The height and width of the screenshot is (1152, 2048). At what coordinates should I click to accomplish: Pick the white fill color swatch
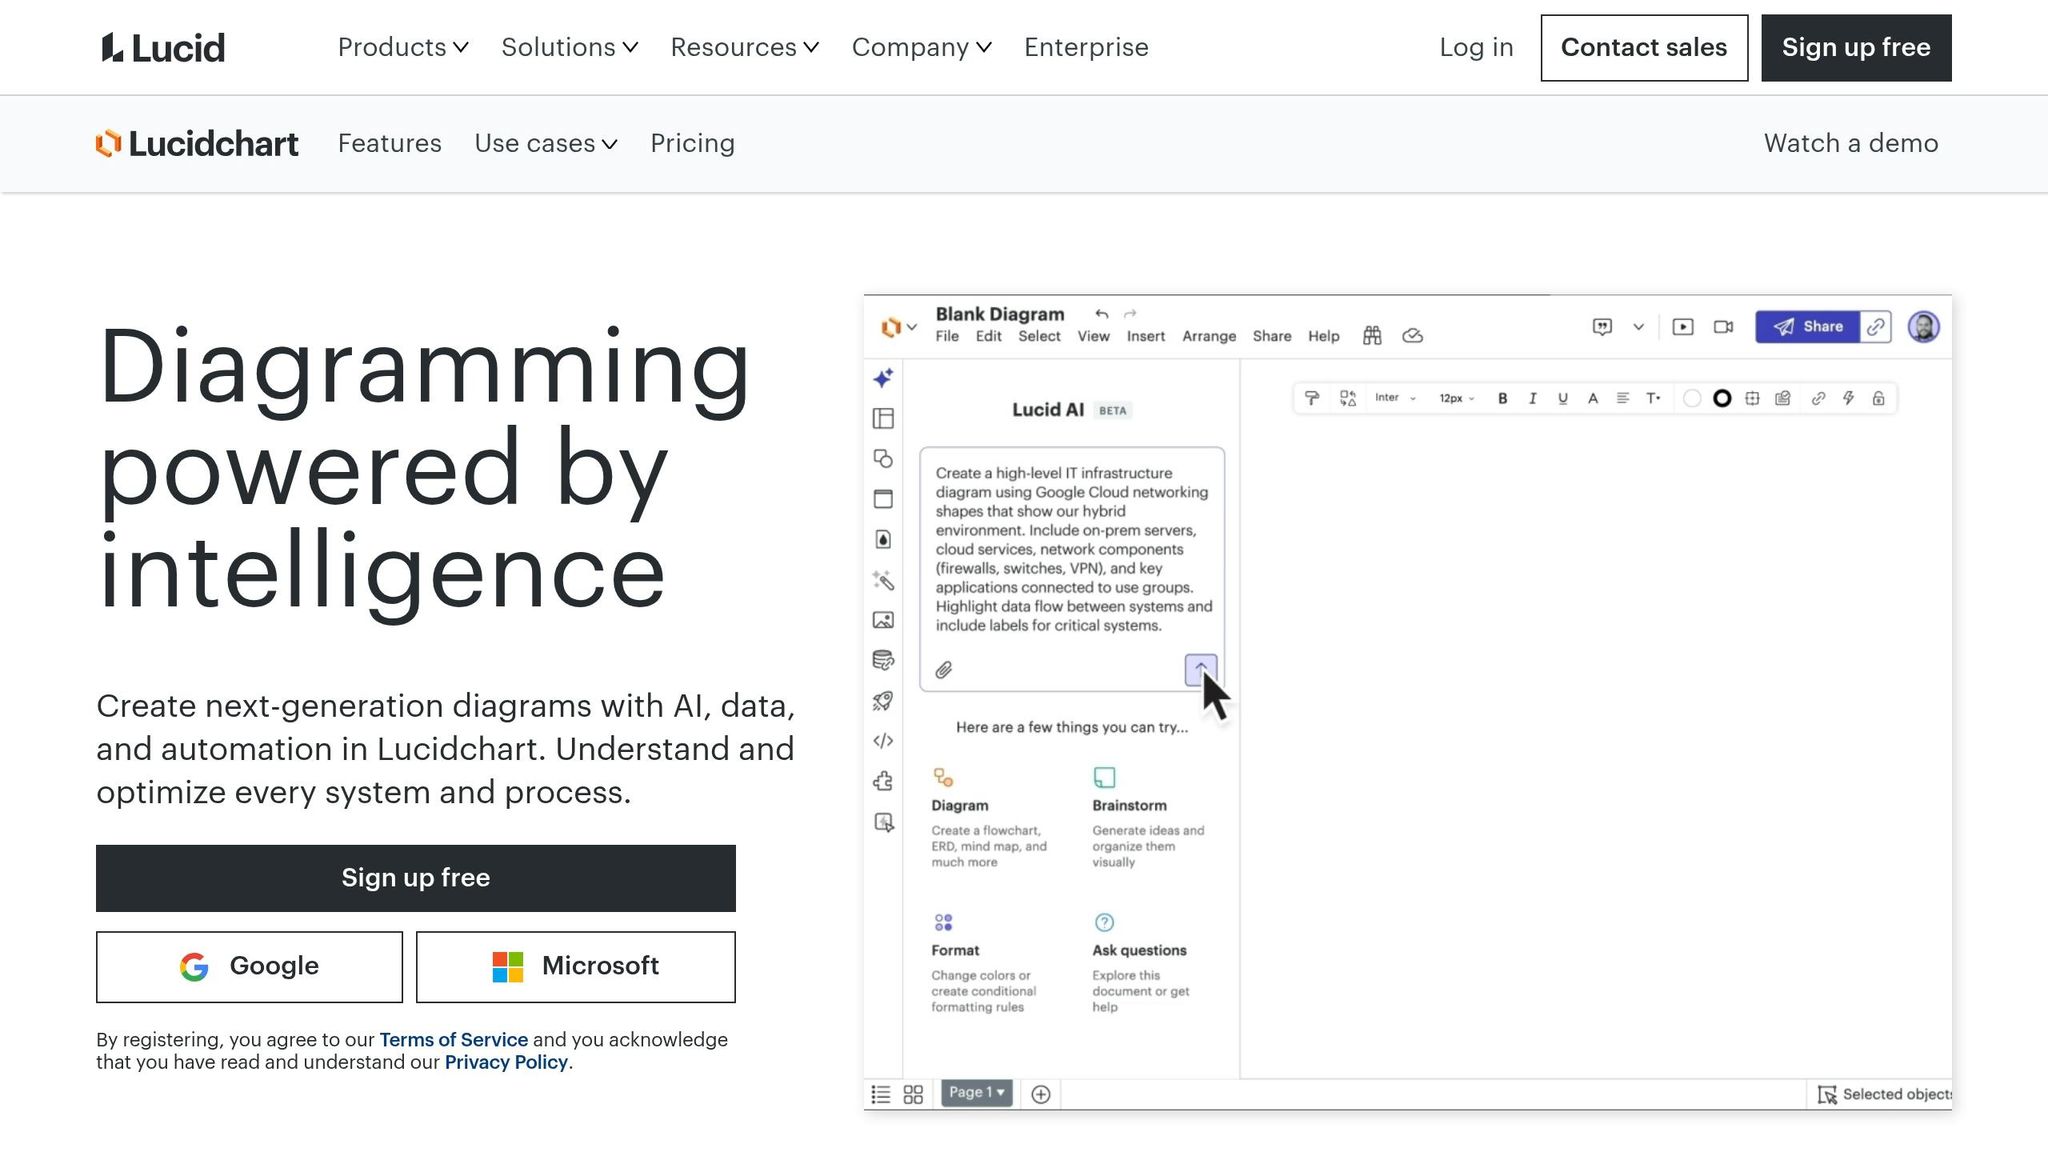coord(1692,398)
